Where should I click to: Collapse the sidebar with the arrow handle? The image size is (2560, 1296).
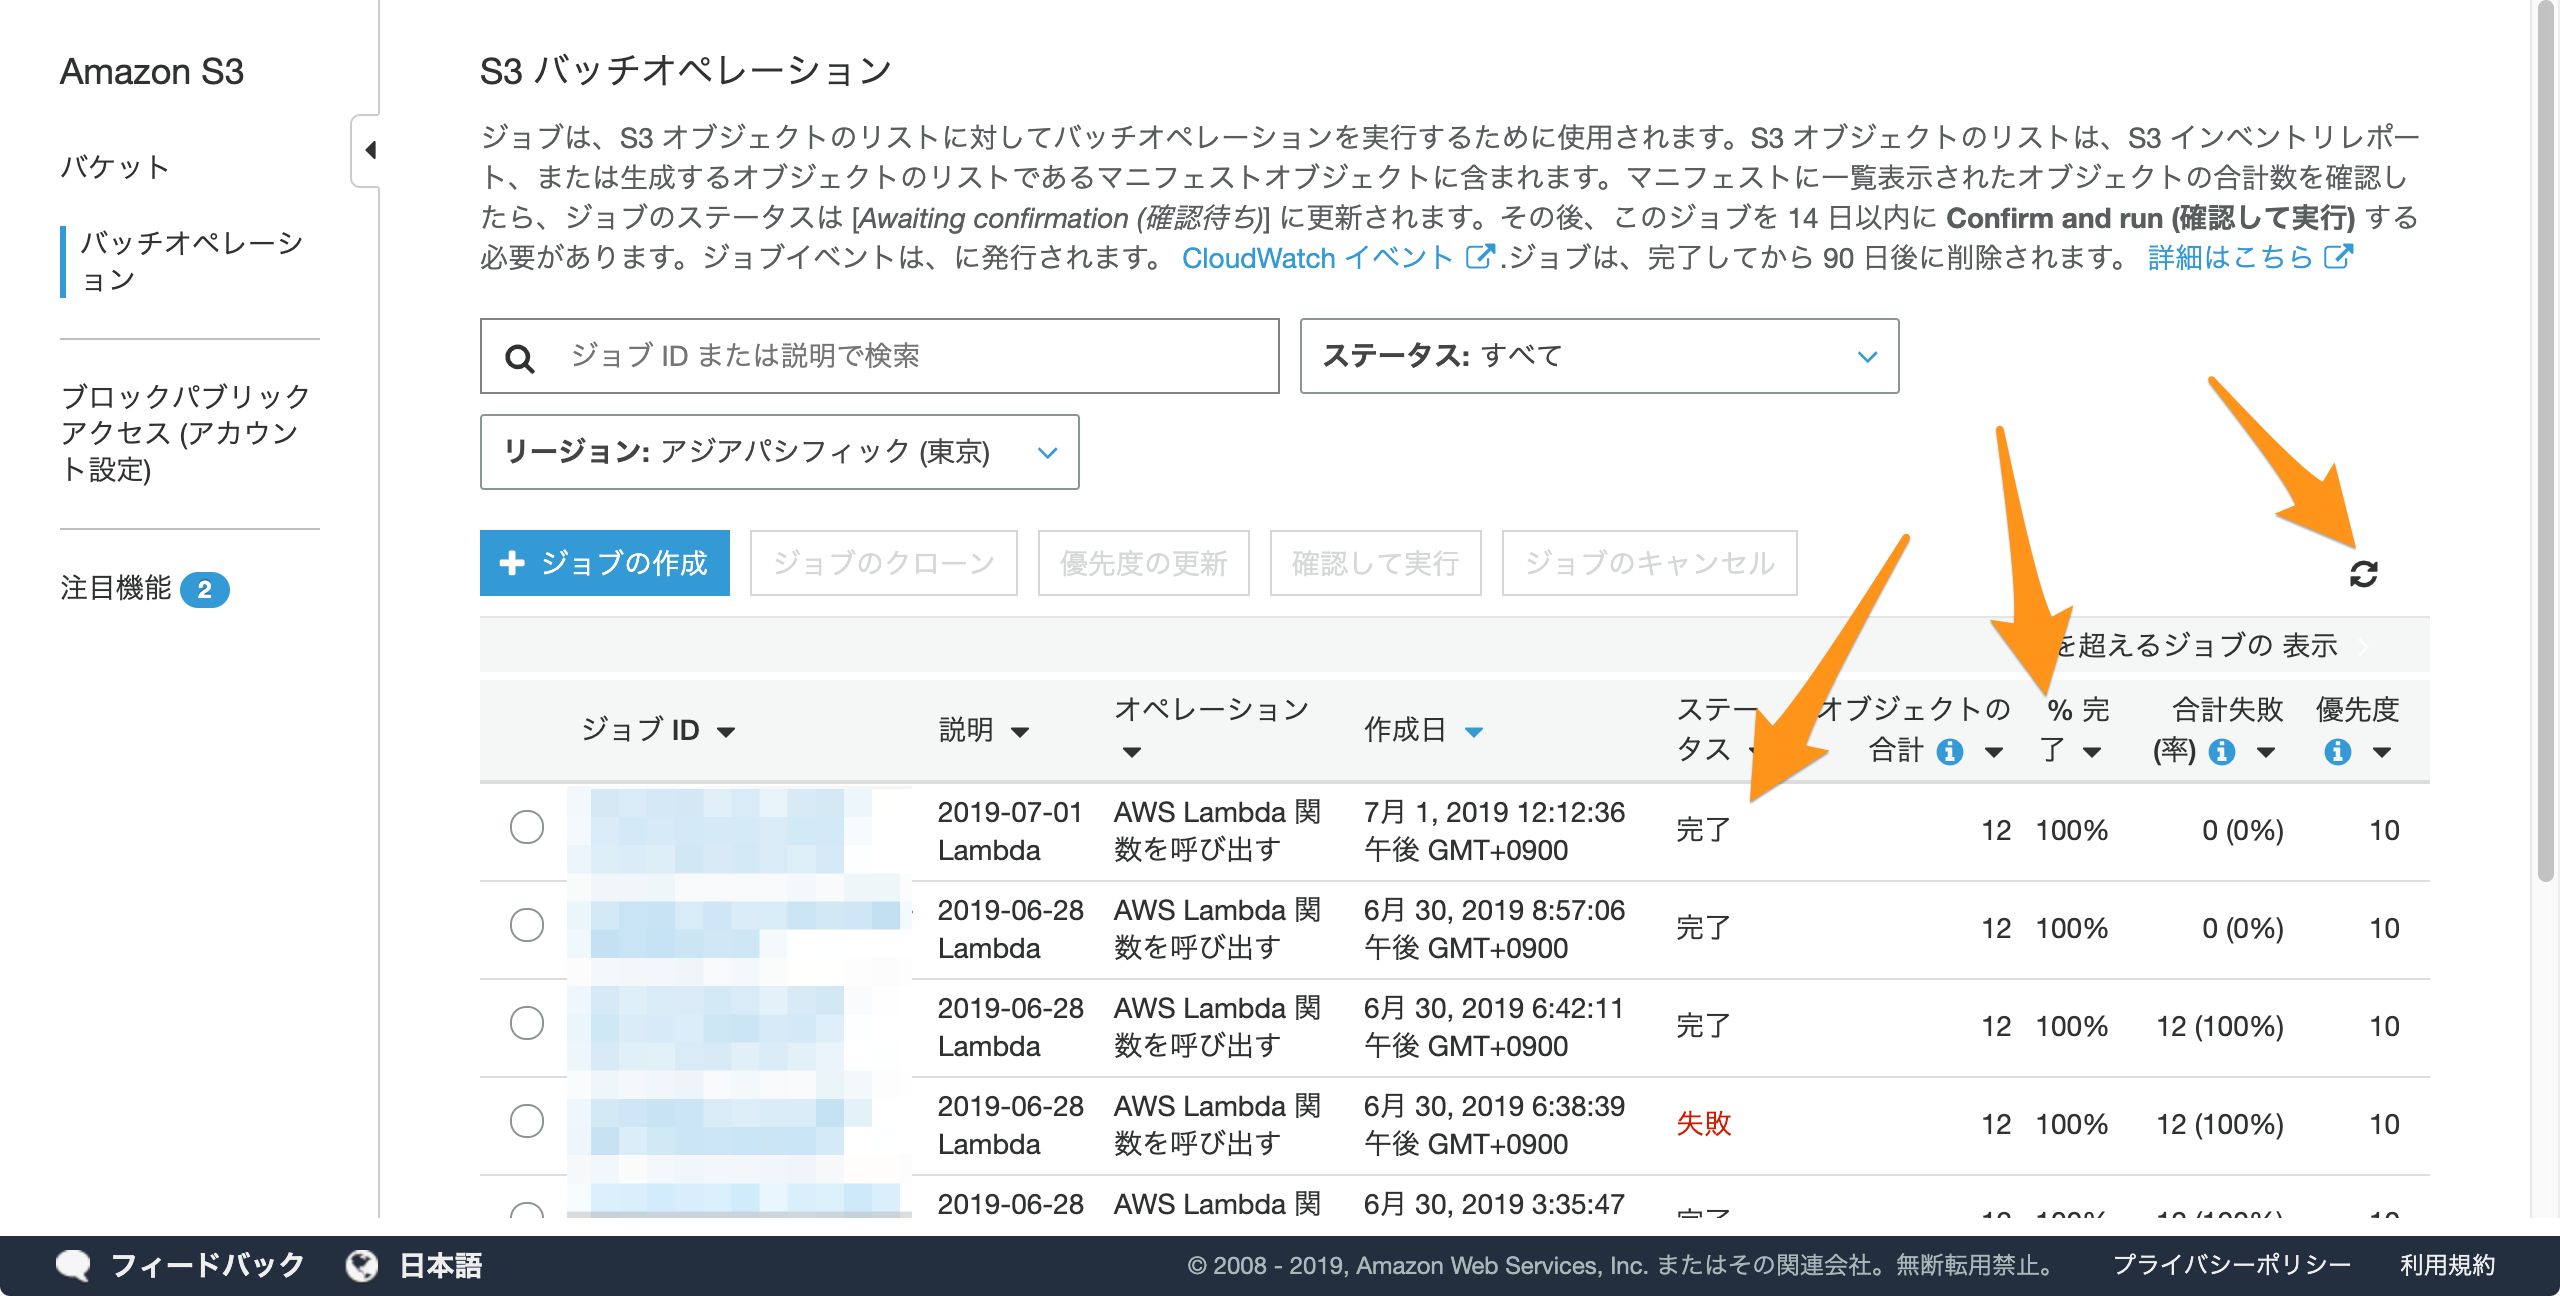click(x=368, y=150)
